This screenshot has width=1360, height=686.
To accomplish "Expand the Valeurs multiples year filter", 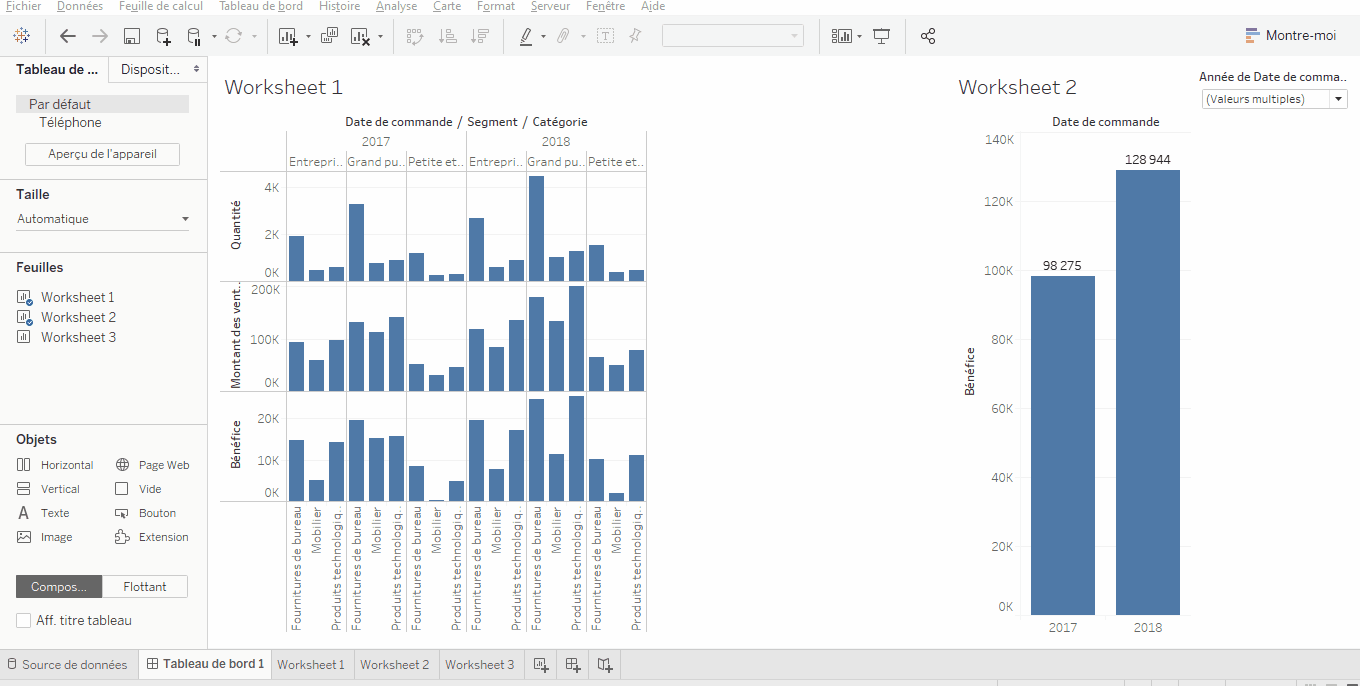I will click(x=1275, y=99).
